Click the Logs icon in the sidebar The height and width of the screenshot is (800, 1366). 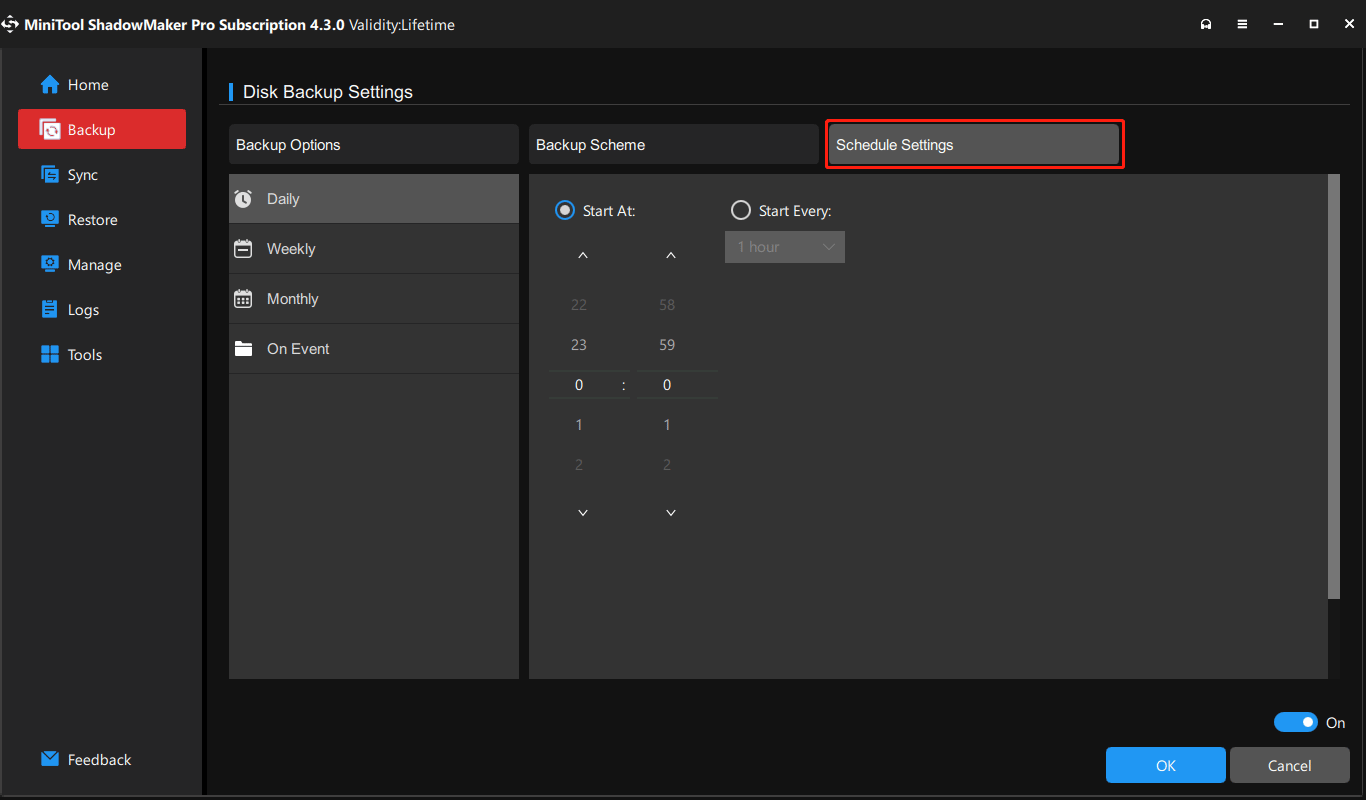pyautogui.click(x=50, y=310)
